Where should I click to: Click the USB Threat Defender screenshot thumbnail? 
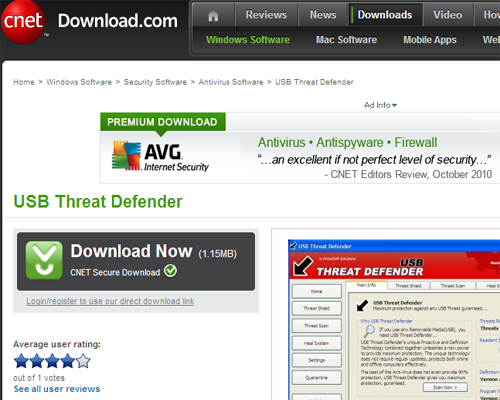394,319
